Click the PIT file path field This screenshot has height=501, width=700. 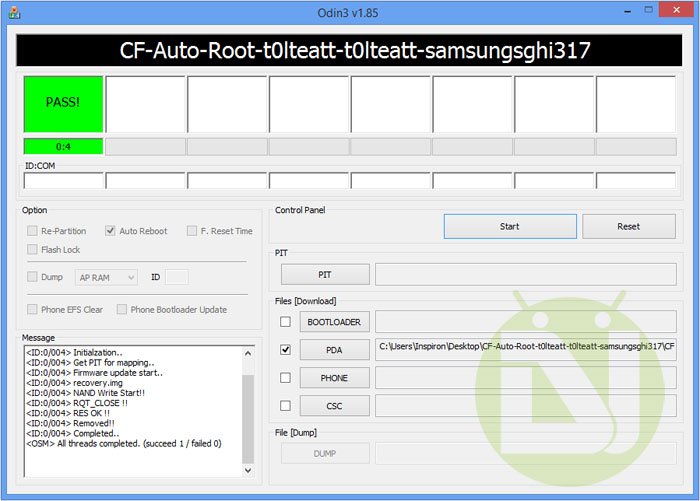point(526,274)
